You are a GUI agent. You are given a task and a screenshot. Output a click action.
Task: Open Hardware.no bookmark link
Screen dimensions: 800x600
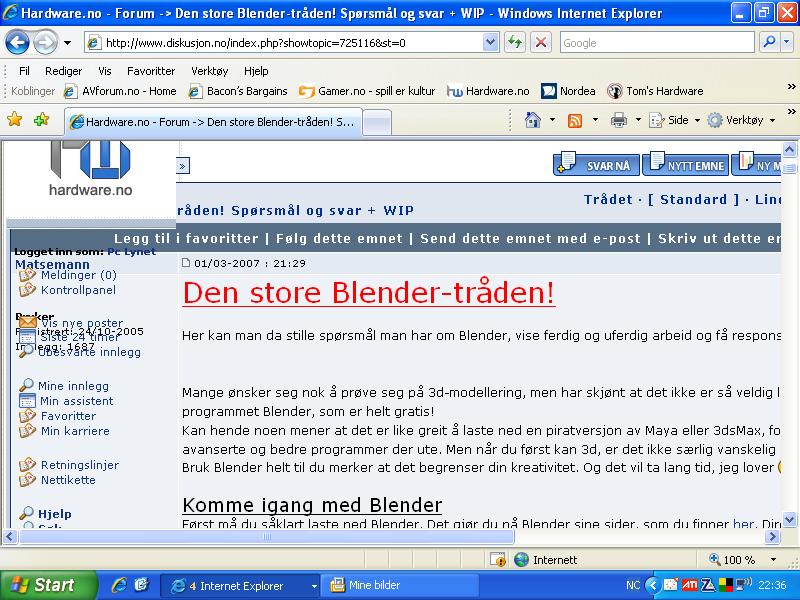(x=488, y=91)
